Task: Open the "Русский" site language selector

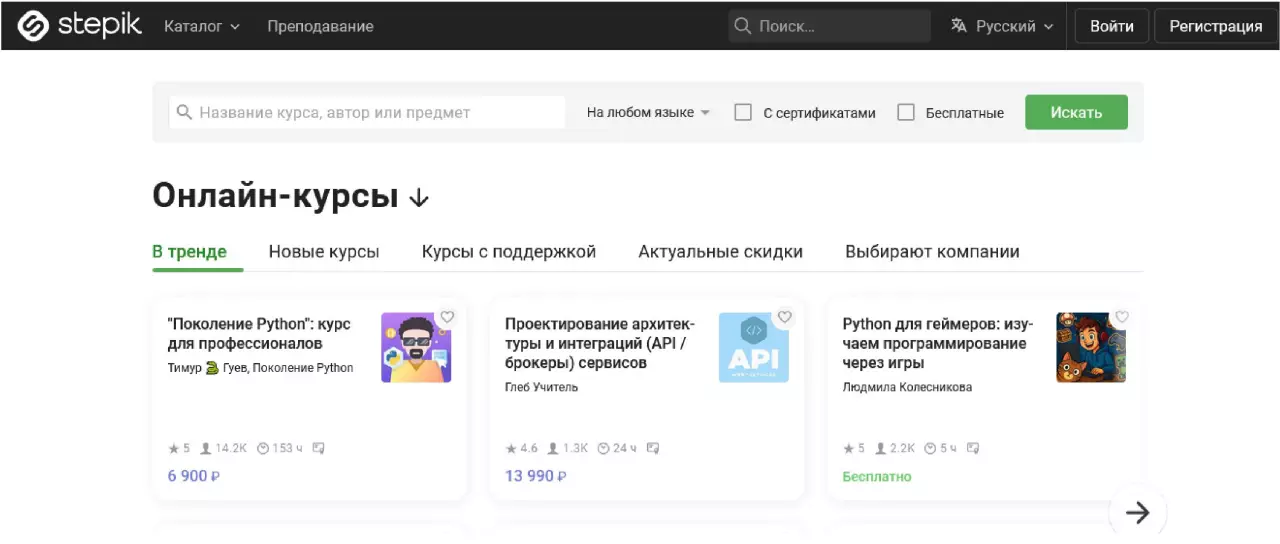Action: [1004, 26]
